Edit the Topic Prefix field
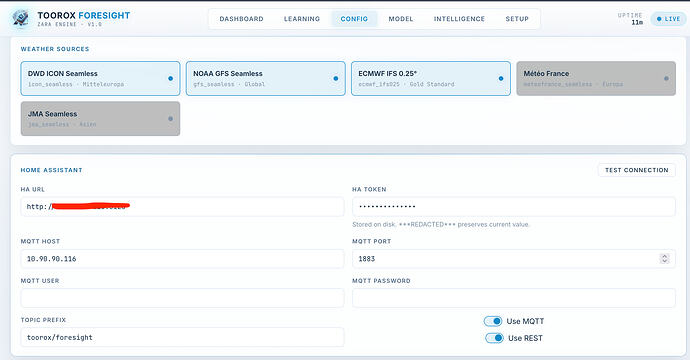Image resolution: width=690 pixels, height=360 pixels. [182, 338]
